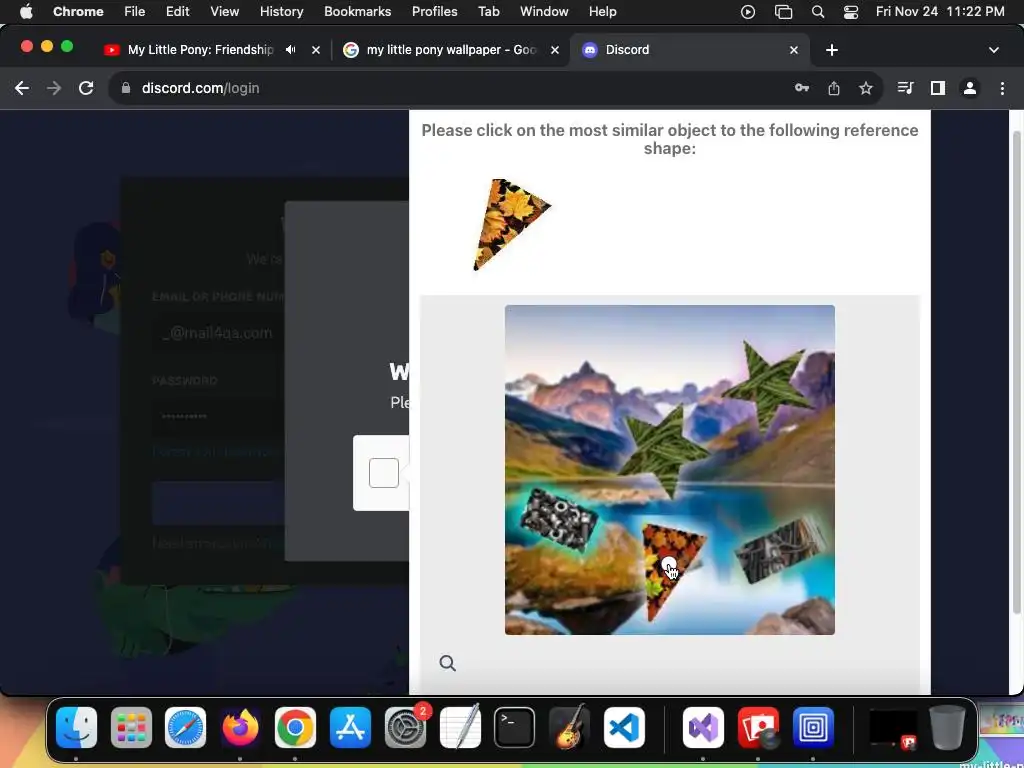The image size is (1024, 768).
Task: Open GarageBand from the Dock
Action: 569,727
